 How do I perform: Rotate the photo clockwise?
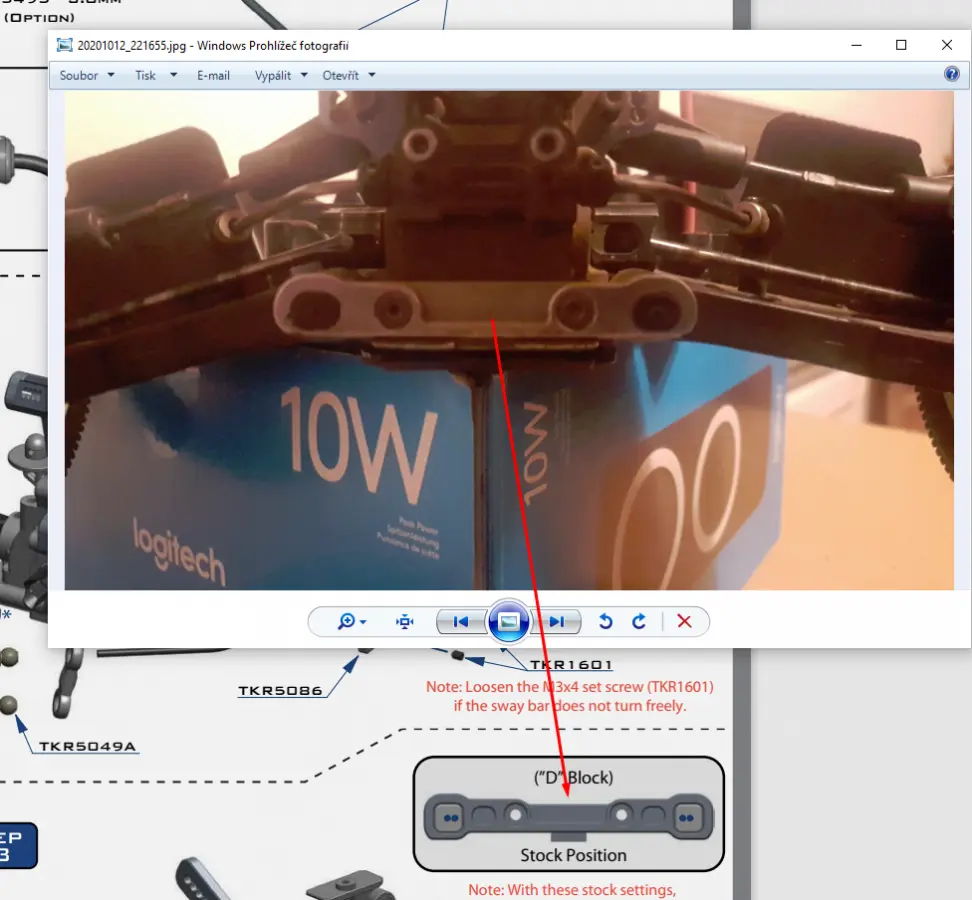pos(639,621)
